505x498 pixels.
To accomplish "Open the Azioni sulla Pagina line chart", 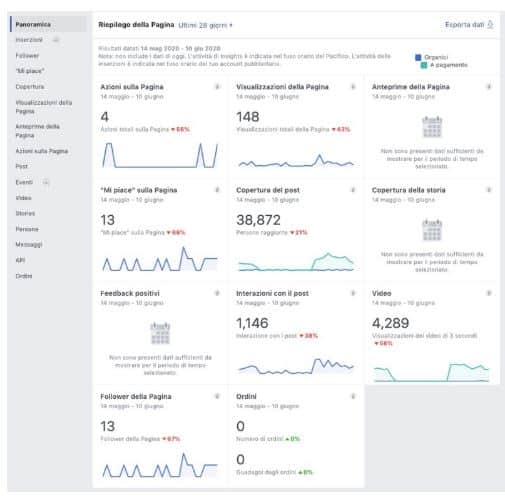I will click(x=160, y=155).
